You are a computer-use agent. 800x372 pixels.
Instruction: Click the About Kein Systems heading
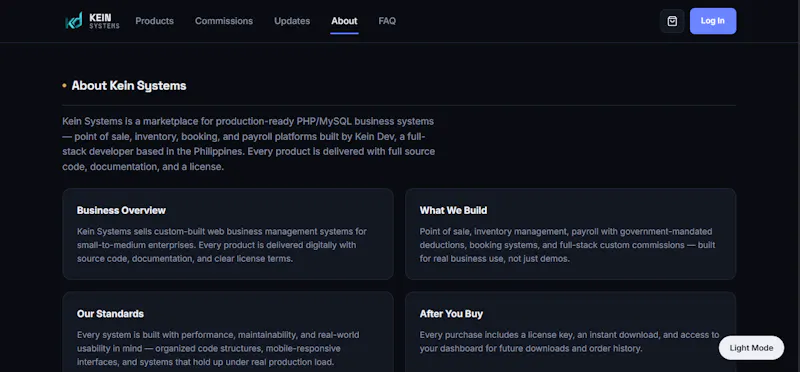pos(129,86)
